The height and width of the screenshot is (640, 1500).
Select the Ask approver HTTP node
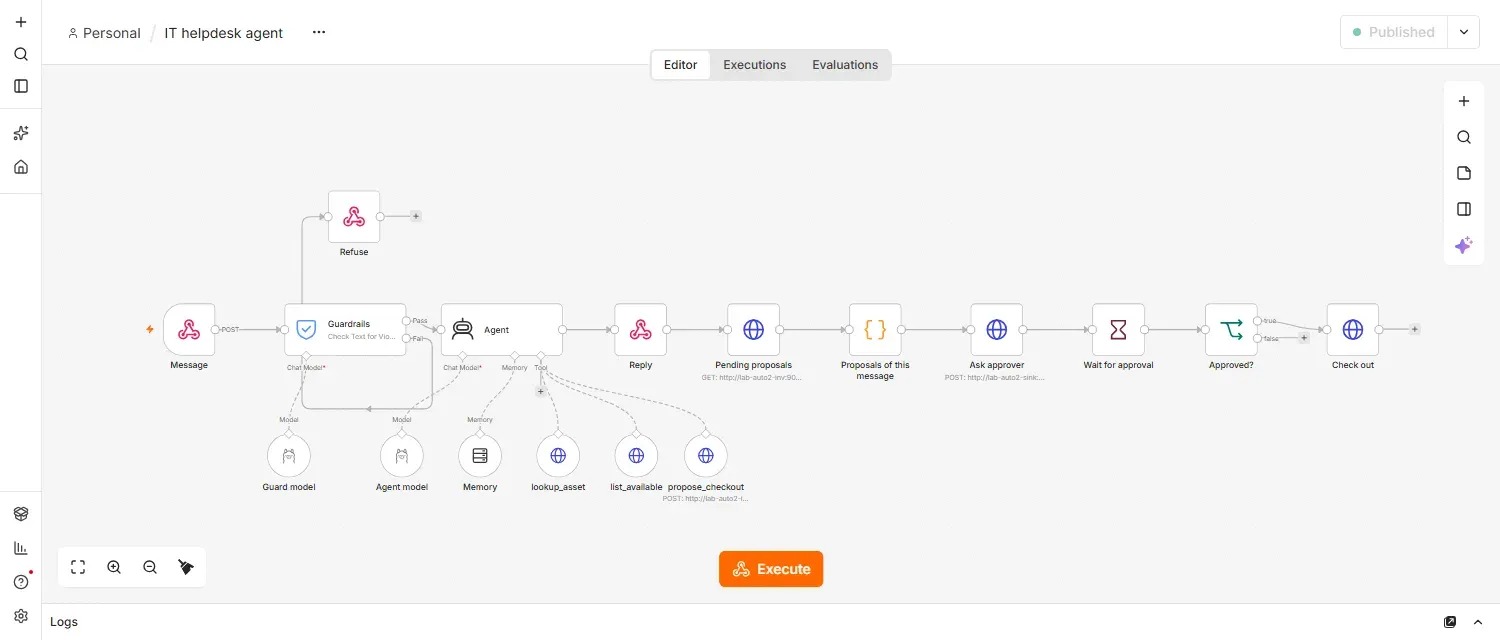coord(997,329)
